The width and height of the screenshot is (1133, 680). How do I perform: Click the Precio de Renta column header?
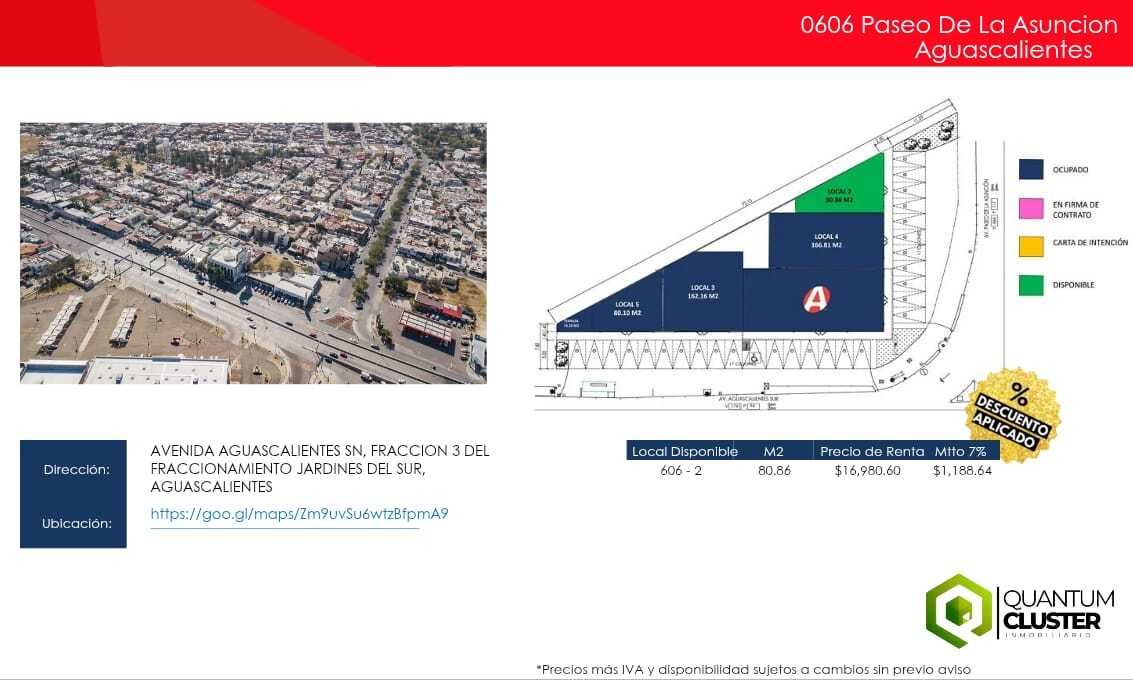871,451
